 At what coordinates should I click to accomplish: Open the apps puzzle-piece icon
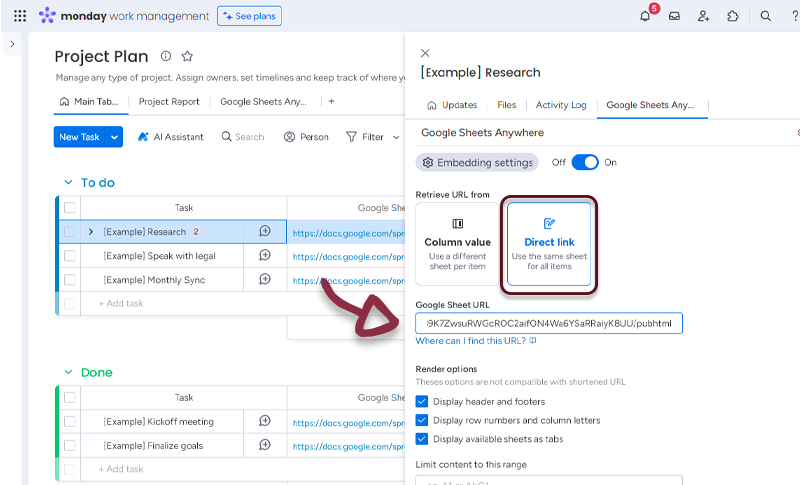[x=732, y=16]
